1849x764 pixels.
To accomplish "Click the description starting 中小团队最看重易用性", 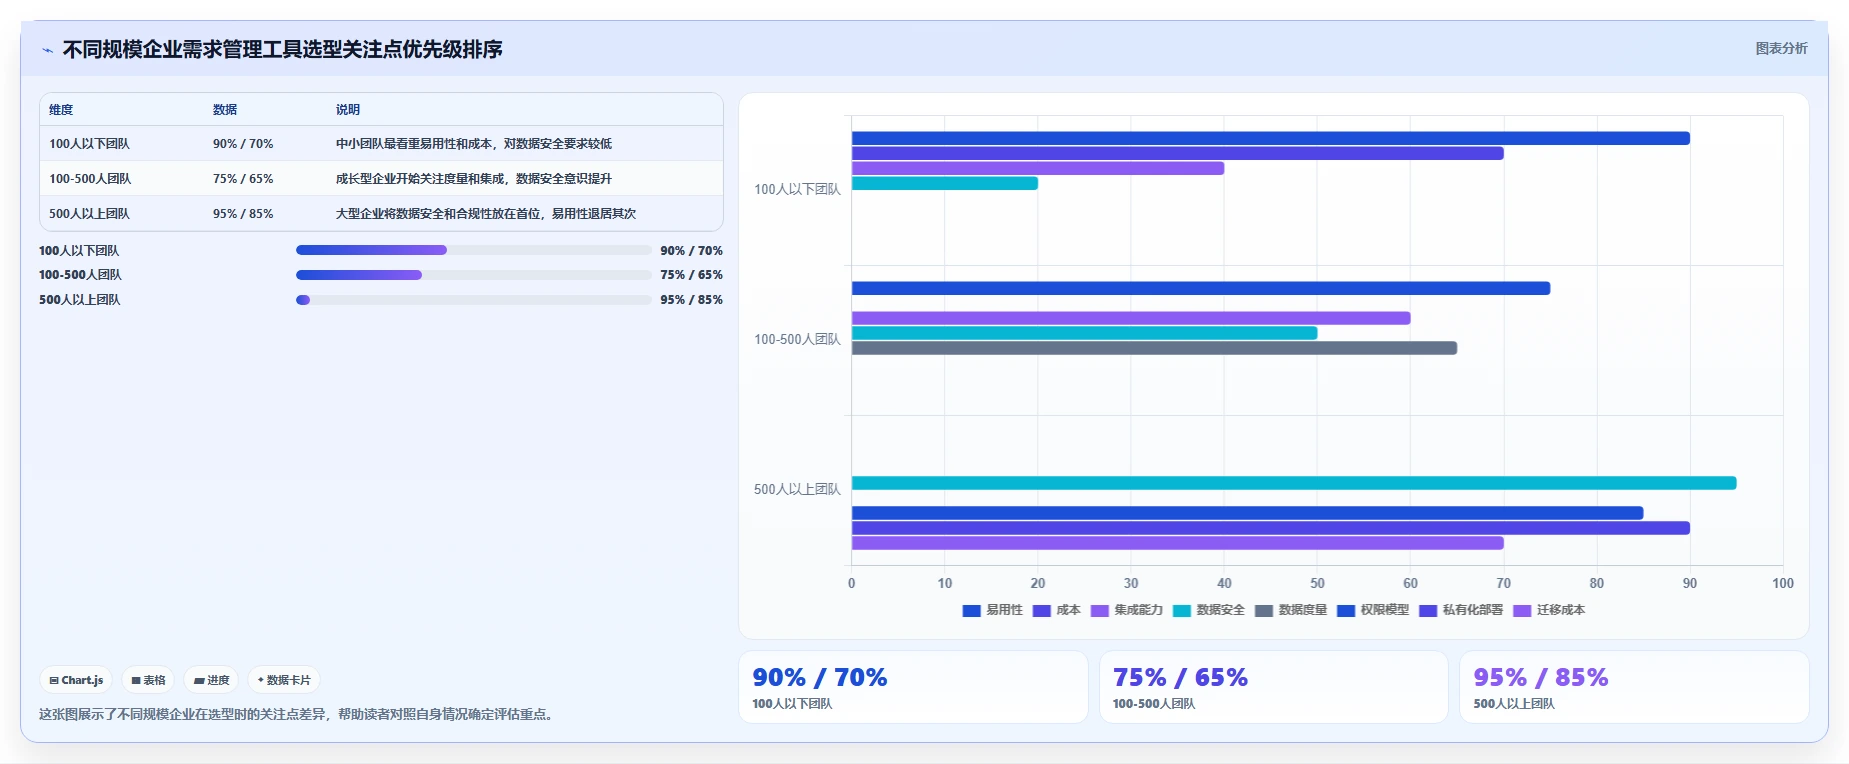I will click(x=474, y=144).
